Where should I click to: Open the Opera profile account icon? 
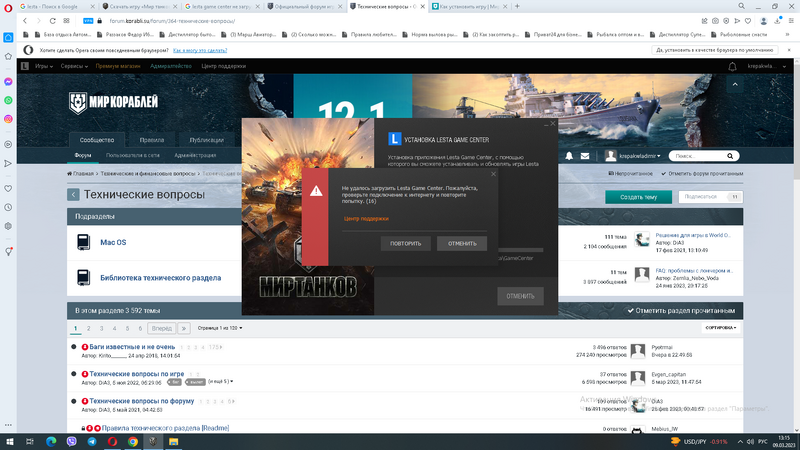pos(763,21)
